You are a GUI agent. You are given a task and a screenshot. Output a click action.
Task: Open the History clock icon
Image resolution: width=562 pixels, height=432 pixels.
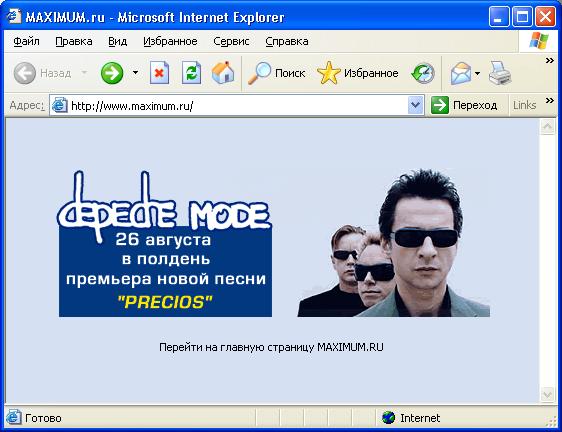(x=423, y=73)
